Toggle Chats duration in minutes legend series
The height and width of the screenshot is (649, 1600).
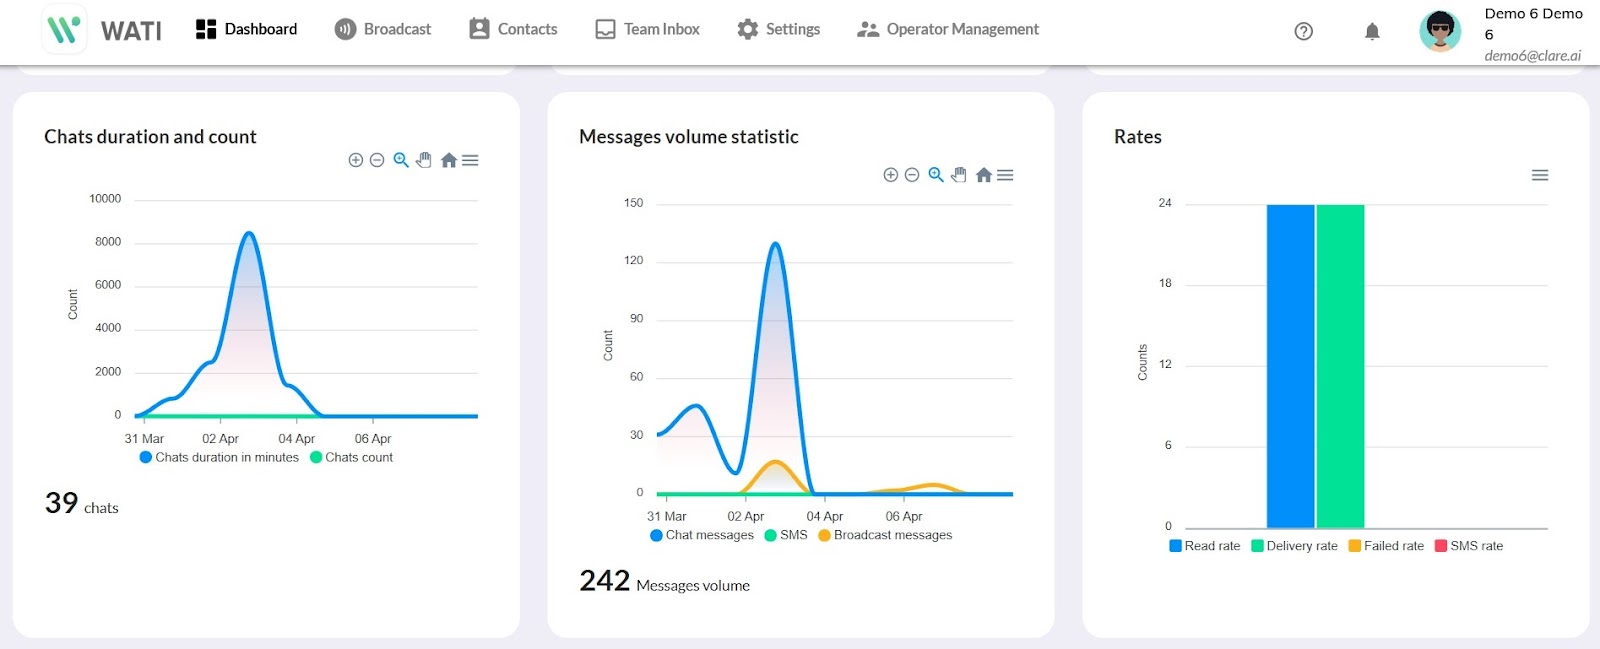click(219, 457)
